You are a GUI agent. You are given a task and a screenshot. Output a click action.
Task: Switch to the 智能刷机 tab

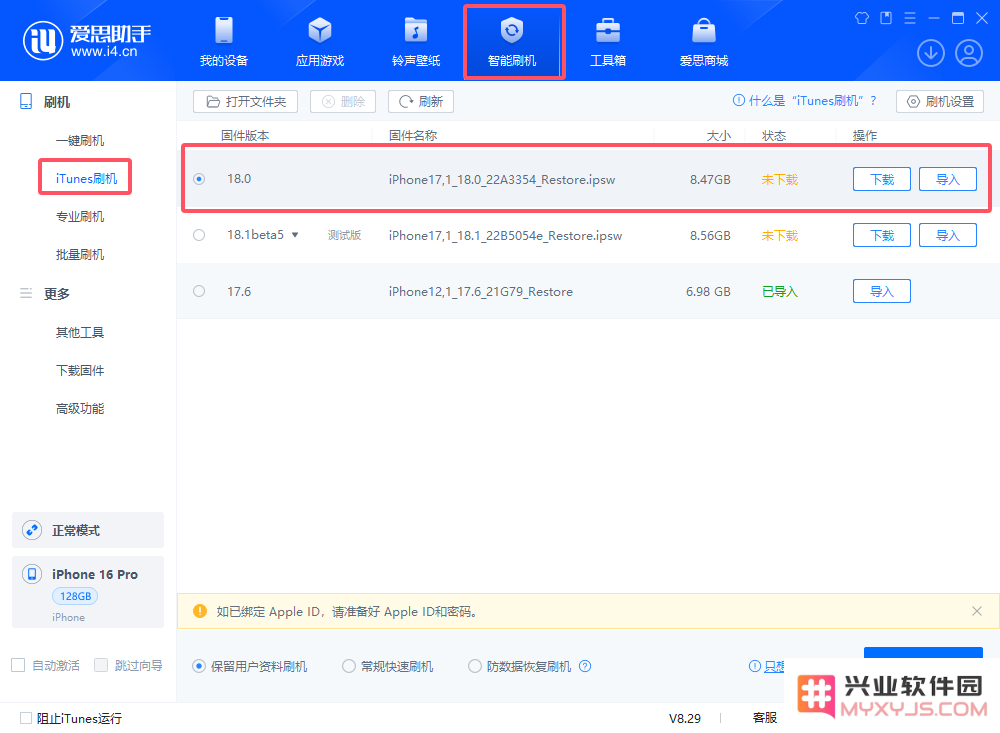[512, 42]
